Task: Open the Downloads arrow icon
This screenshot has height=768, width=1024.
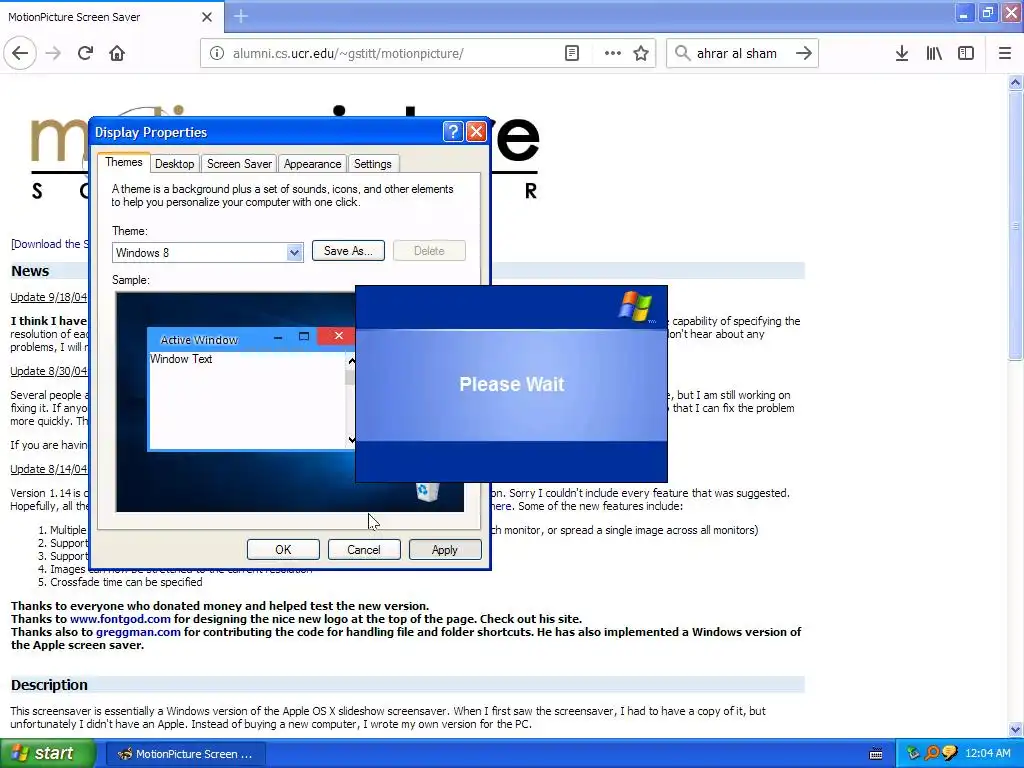Action: click(902, 54)
